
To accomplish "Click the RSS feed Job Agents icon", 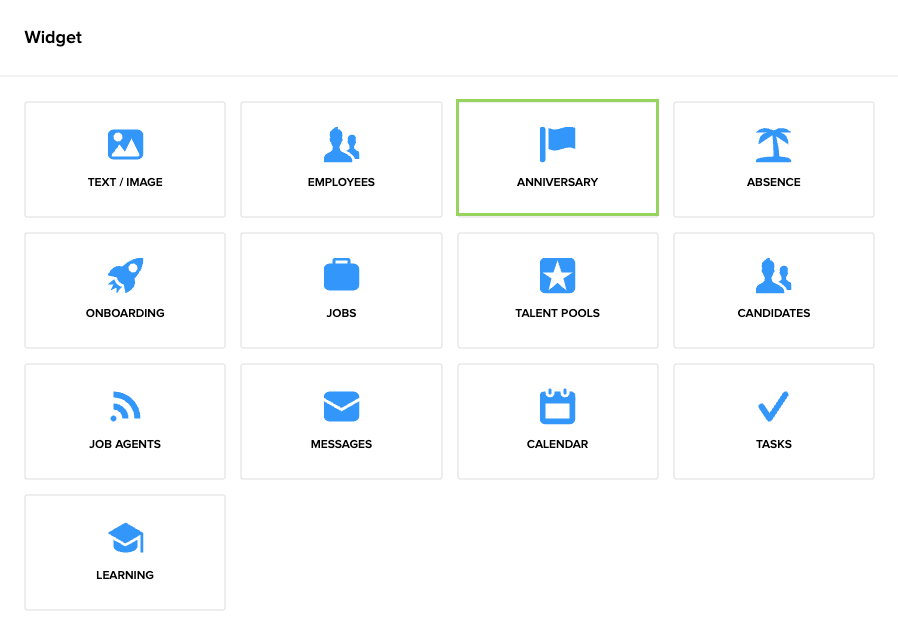I will [x=125, y=406].
